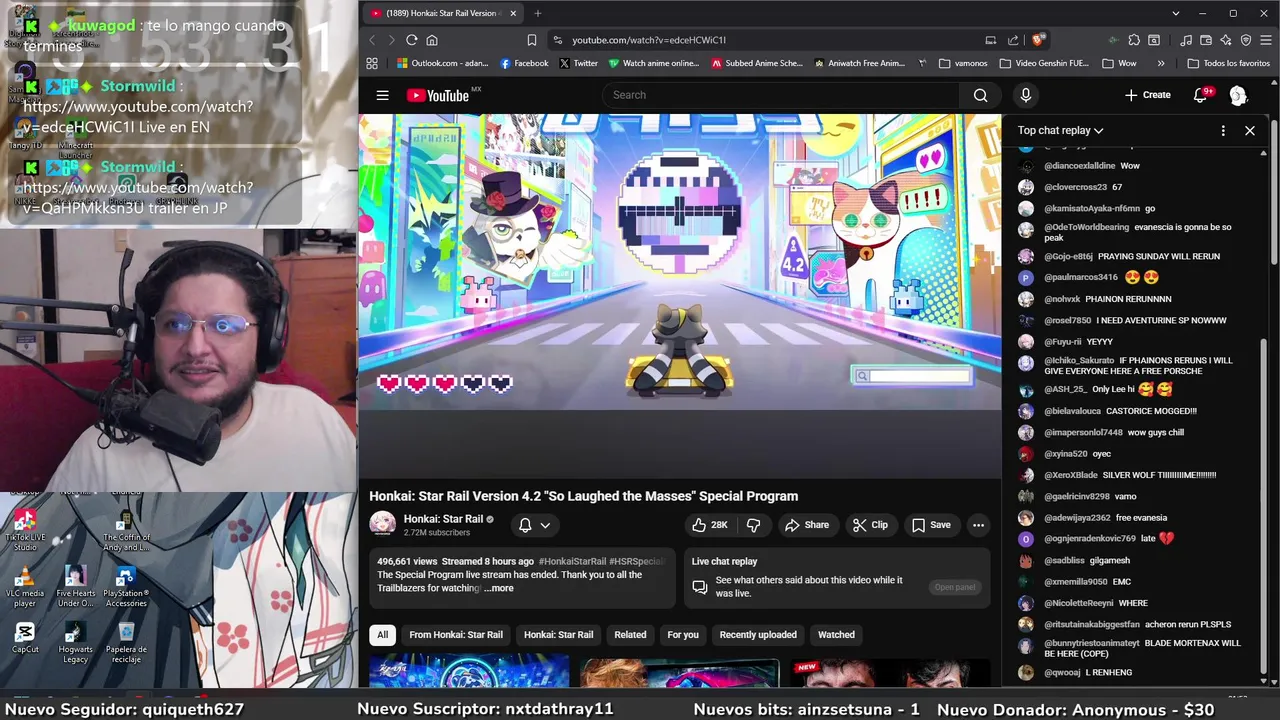The image size is (1280, 720).
Task: Close the chat replay panel
Action: click(x=1249, y=130)
